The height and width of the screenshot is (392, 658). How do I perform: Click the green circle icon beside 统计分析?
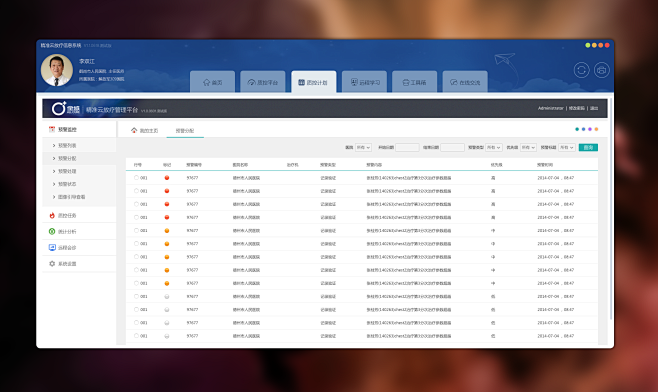52,231
